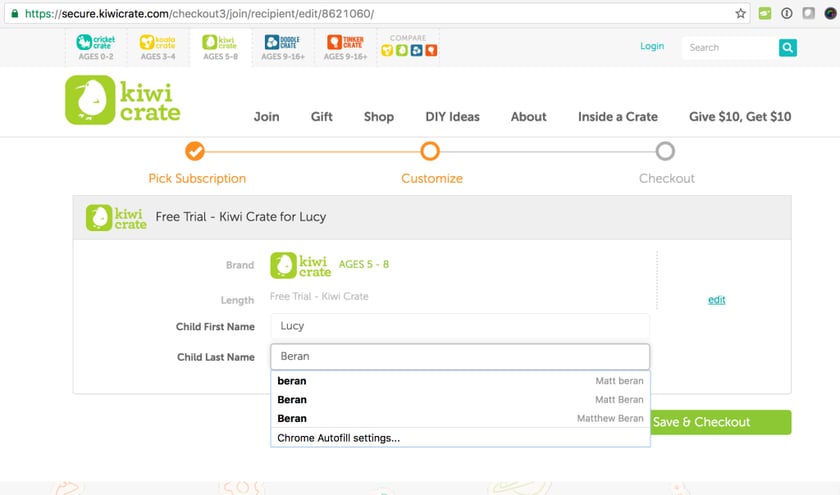Screen dimensions: 840x495
Task: Open the Gift menu item
Action: (x=321, y=117)
